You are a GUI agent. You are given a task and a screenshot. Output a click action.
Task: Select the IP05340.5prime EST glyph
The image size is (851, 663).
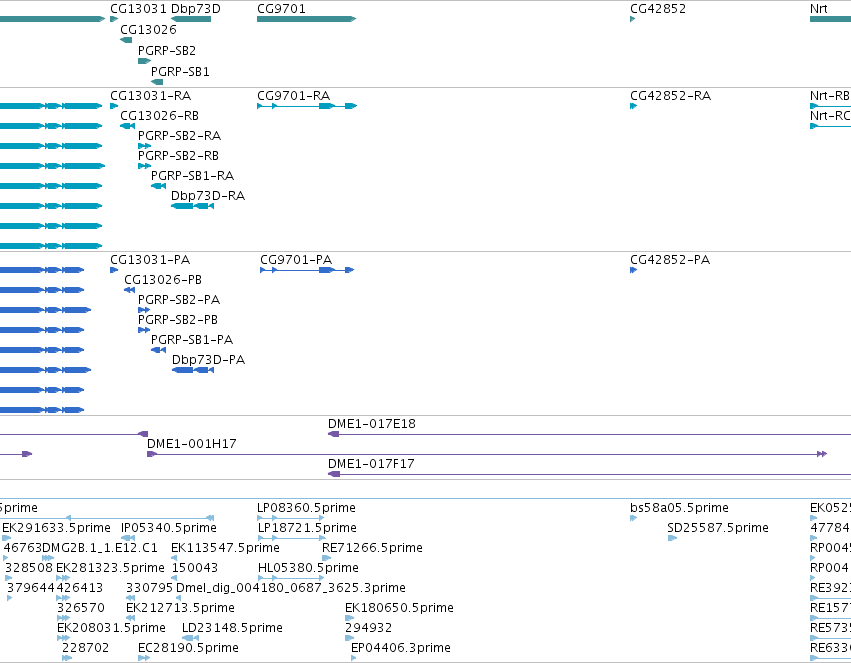128,538
